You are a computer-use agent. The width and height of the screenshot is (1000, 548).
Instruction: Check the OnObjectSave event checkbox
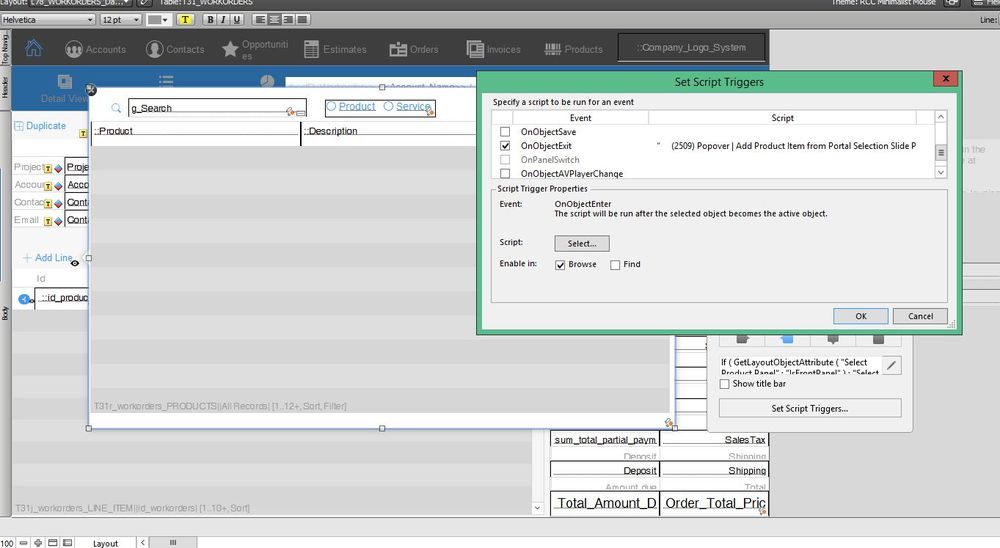[x=505, y=131]
